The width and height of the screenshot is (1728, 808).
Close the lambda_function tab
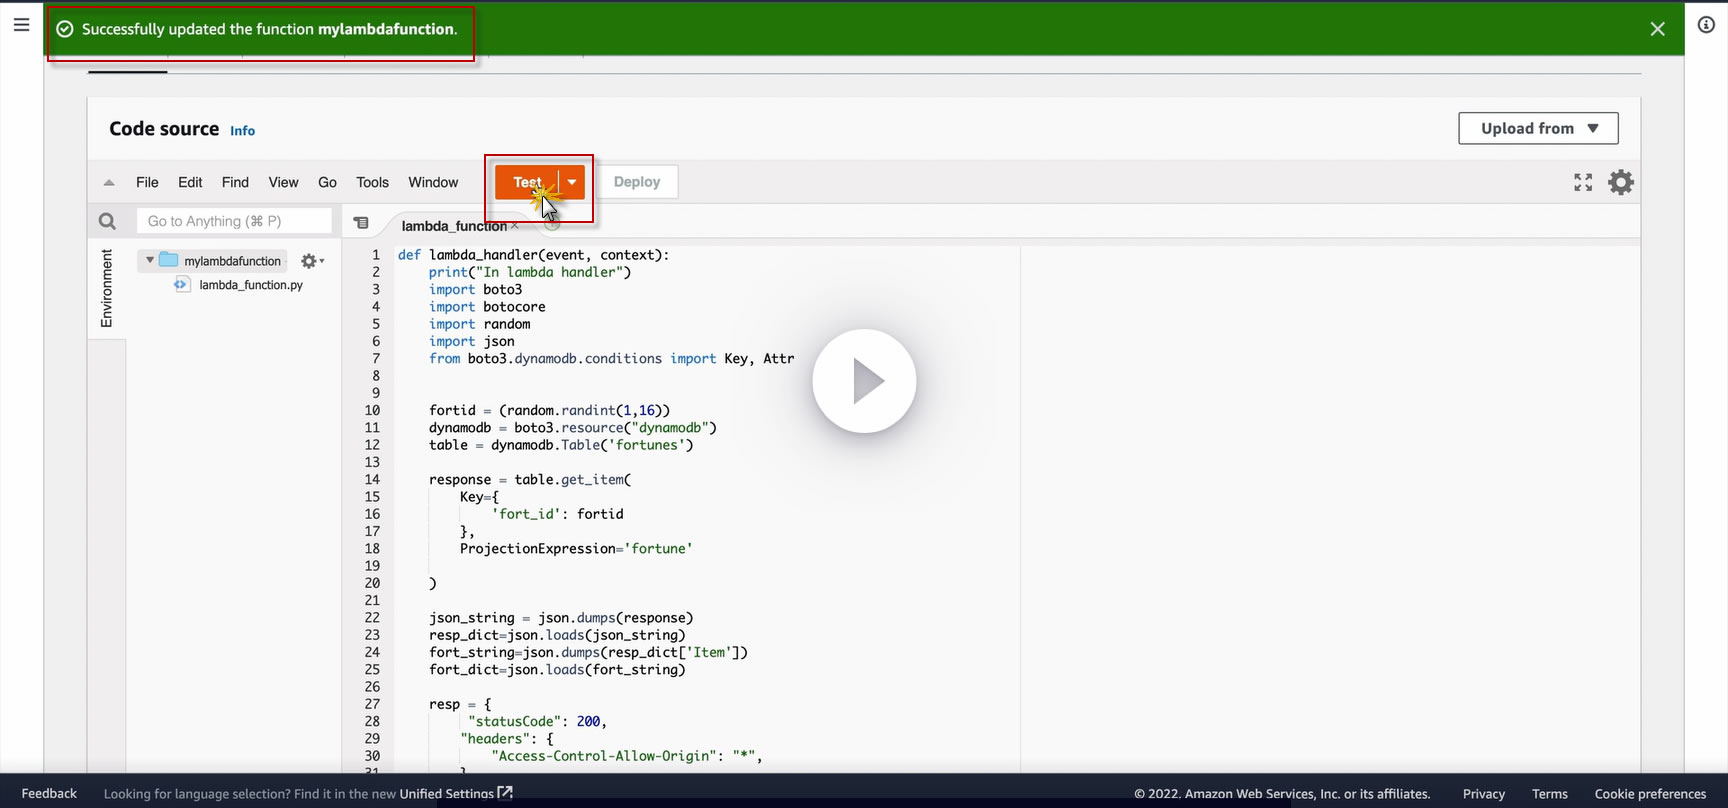515,226
